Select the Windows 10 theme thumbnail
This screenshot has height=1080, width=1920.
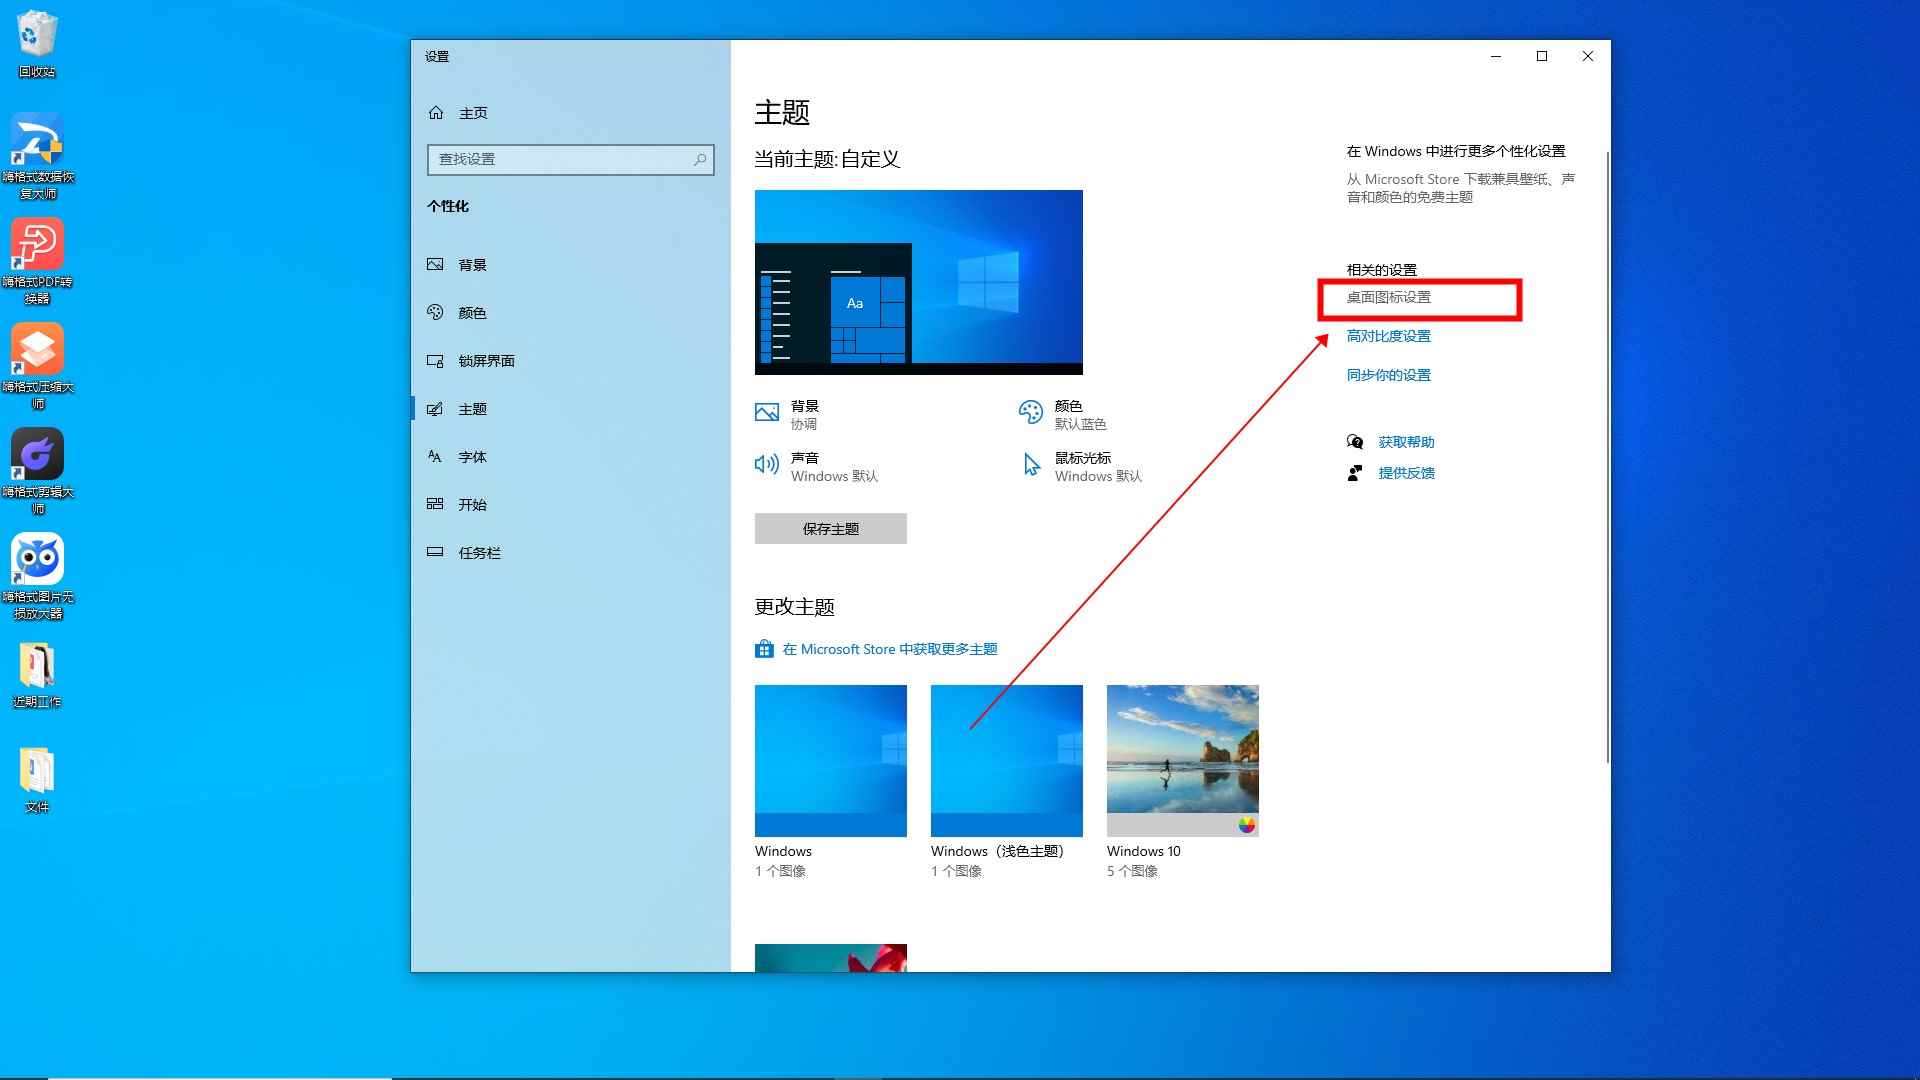(1182, 760)
